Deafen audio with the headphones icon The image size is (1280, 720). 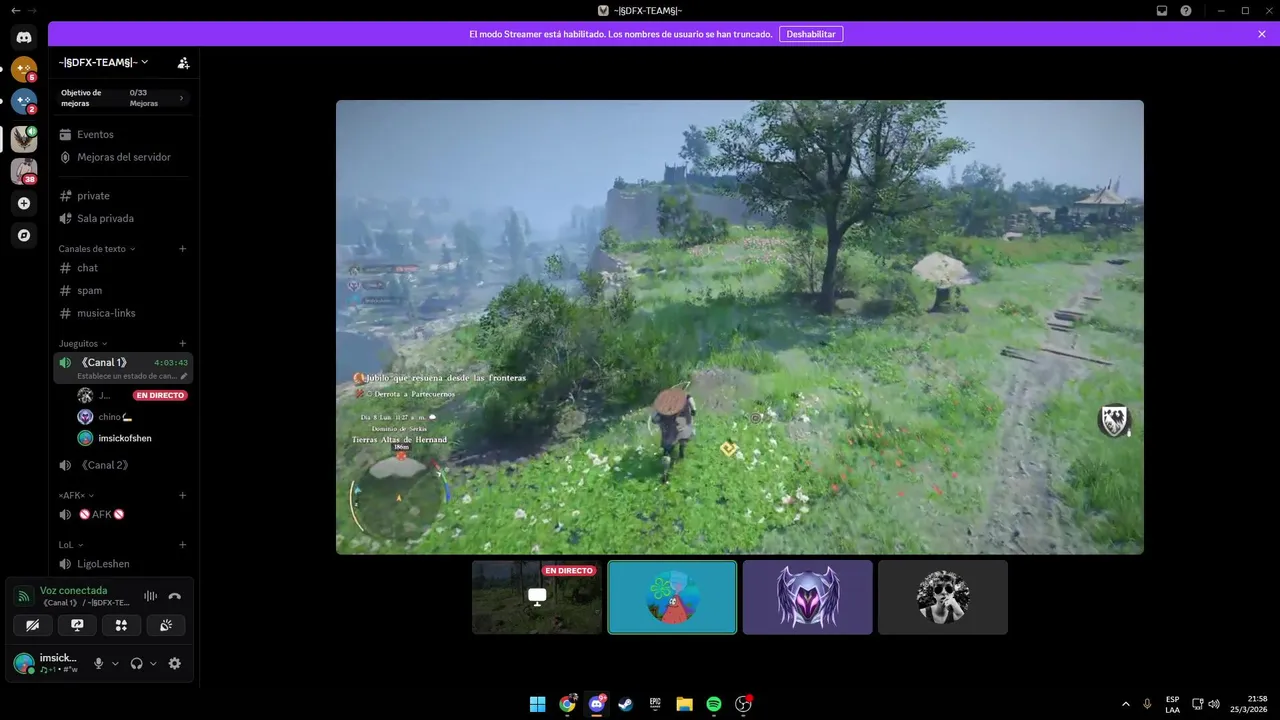click(x=136, y=663)
